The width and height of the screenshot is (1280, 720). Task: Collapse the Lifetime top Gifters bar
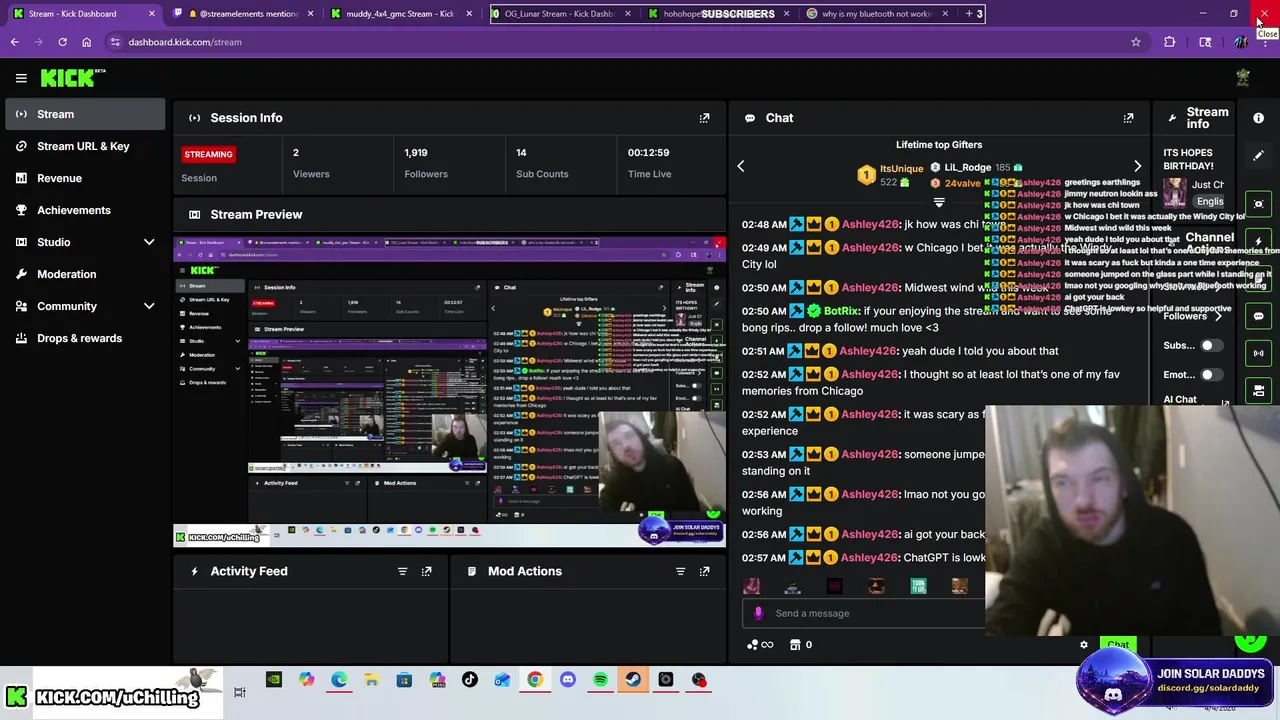coord(939,202)
